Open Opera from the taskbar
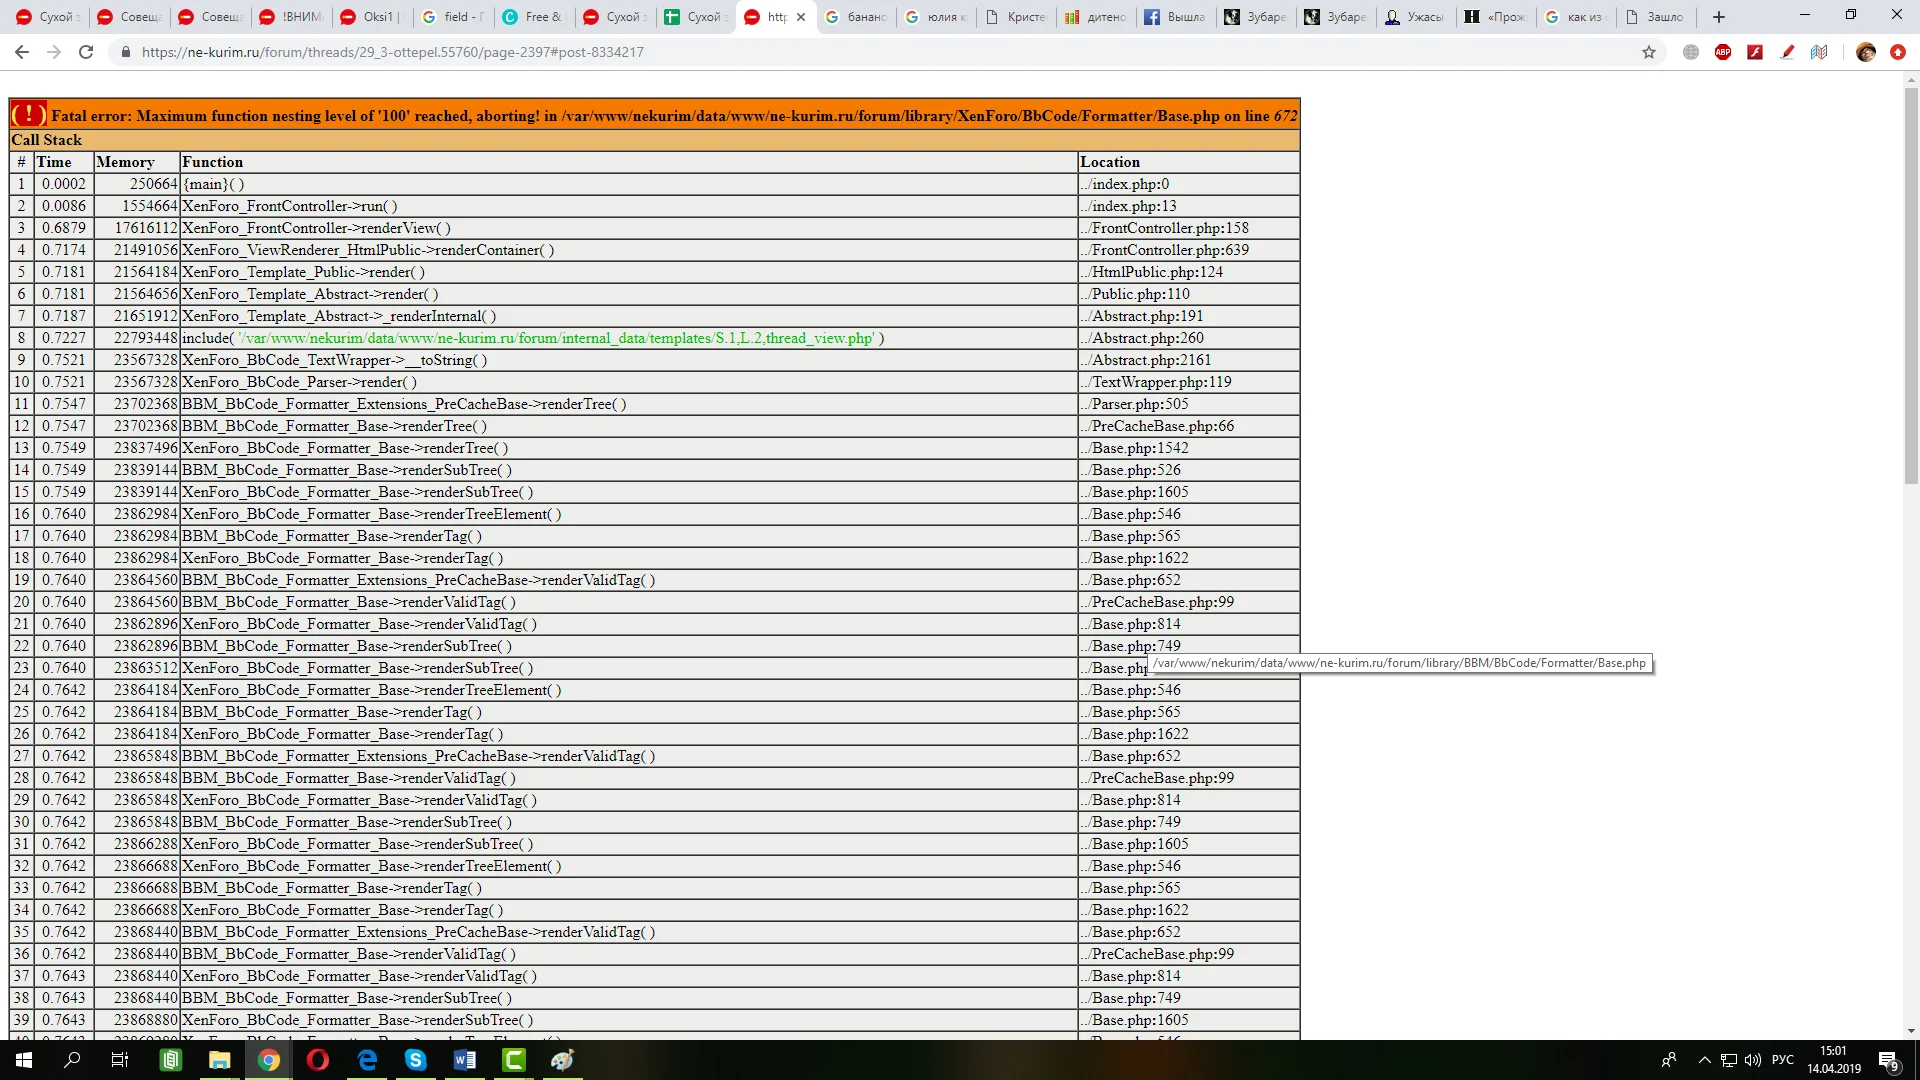This screenshot has height=1080, width=1920. pyautogui.click(x=318, y=1060)
